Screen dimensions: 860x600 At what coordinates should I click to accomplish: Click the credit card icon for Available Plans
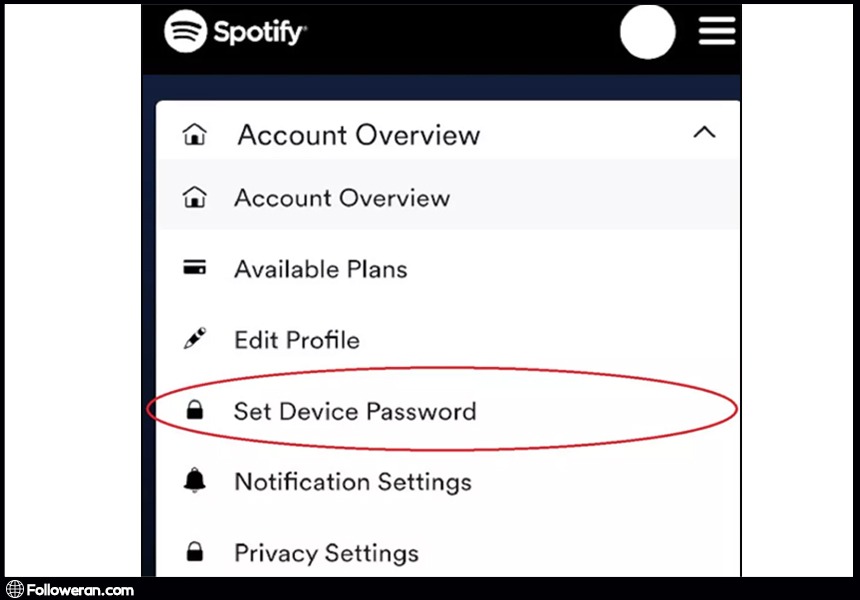coord(195,268)
